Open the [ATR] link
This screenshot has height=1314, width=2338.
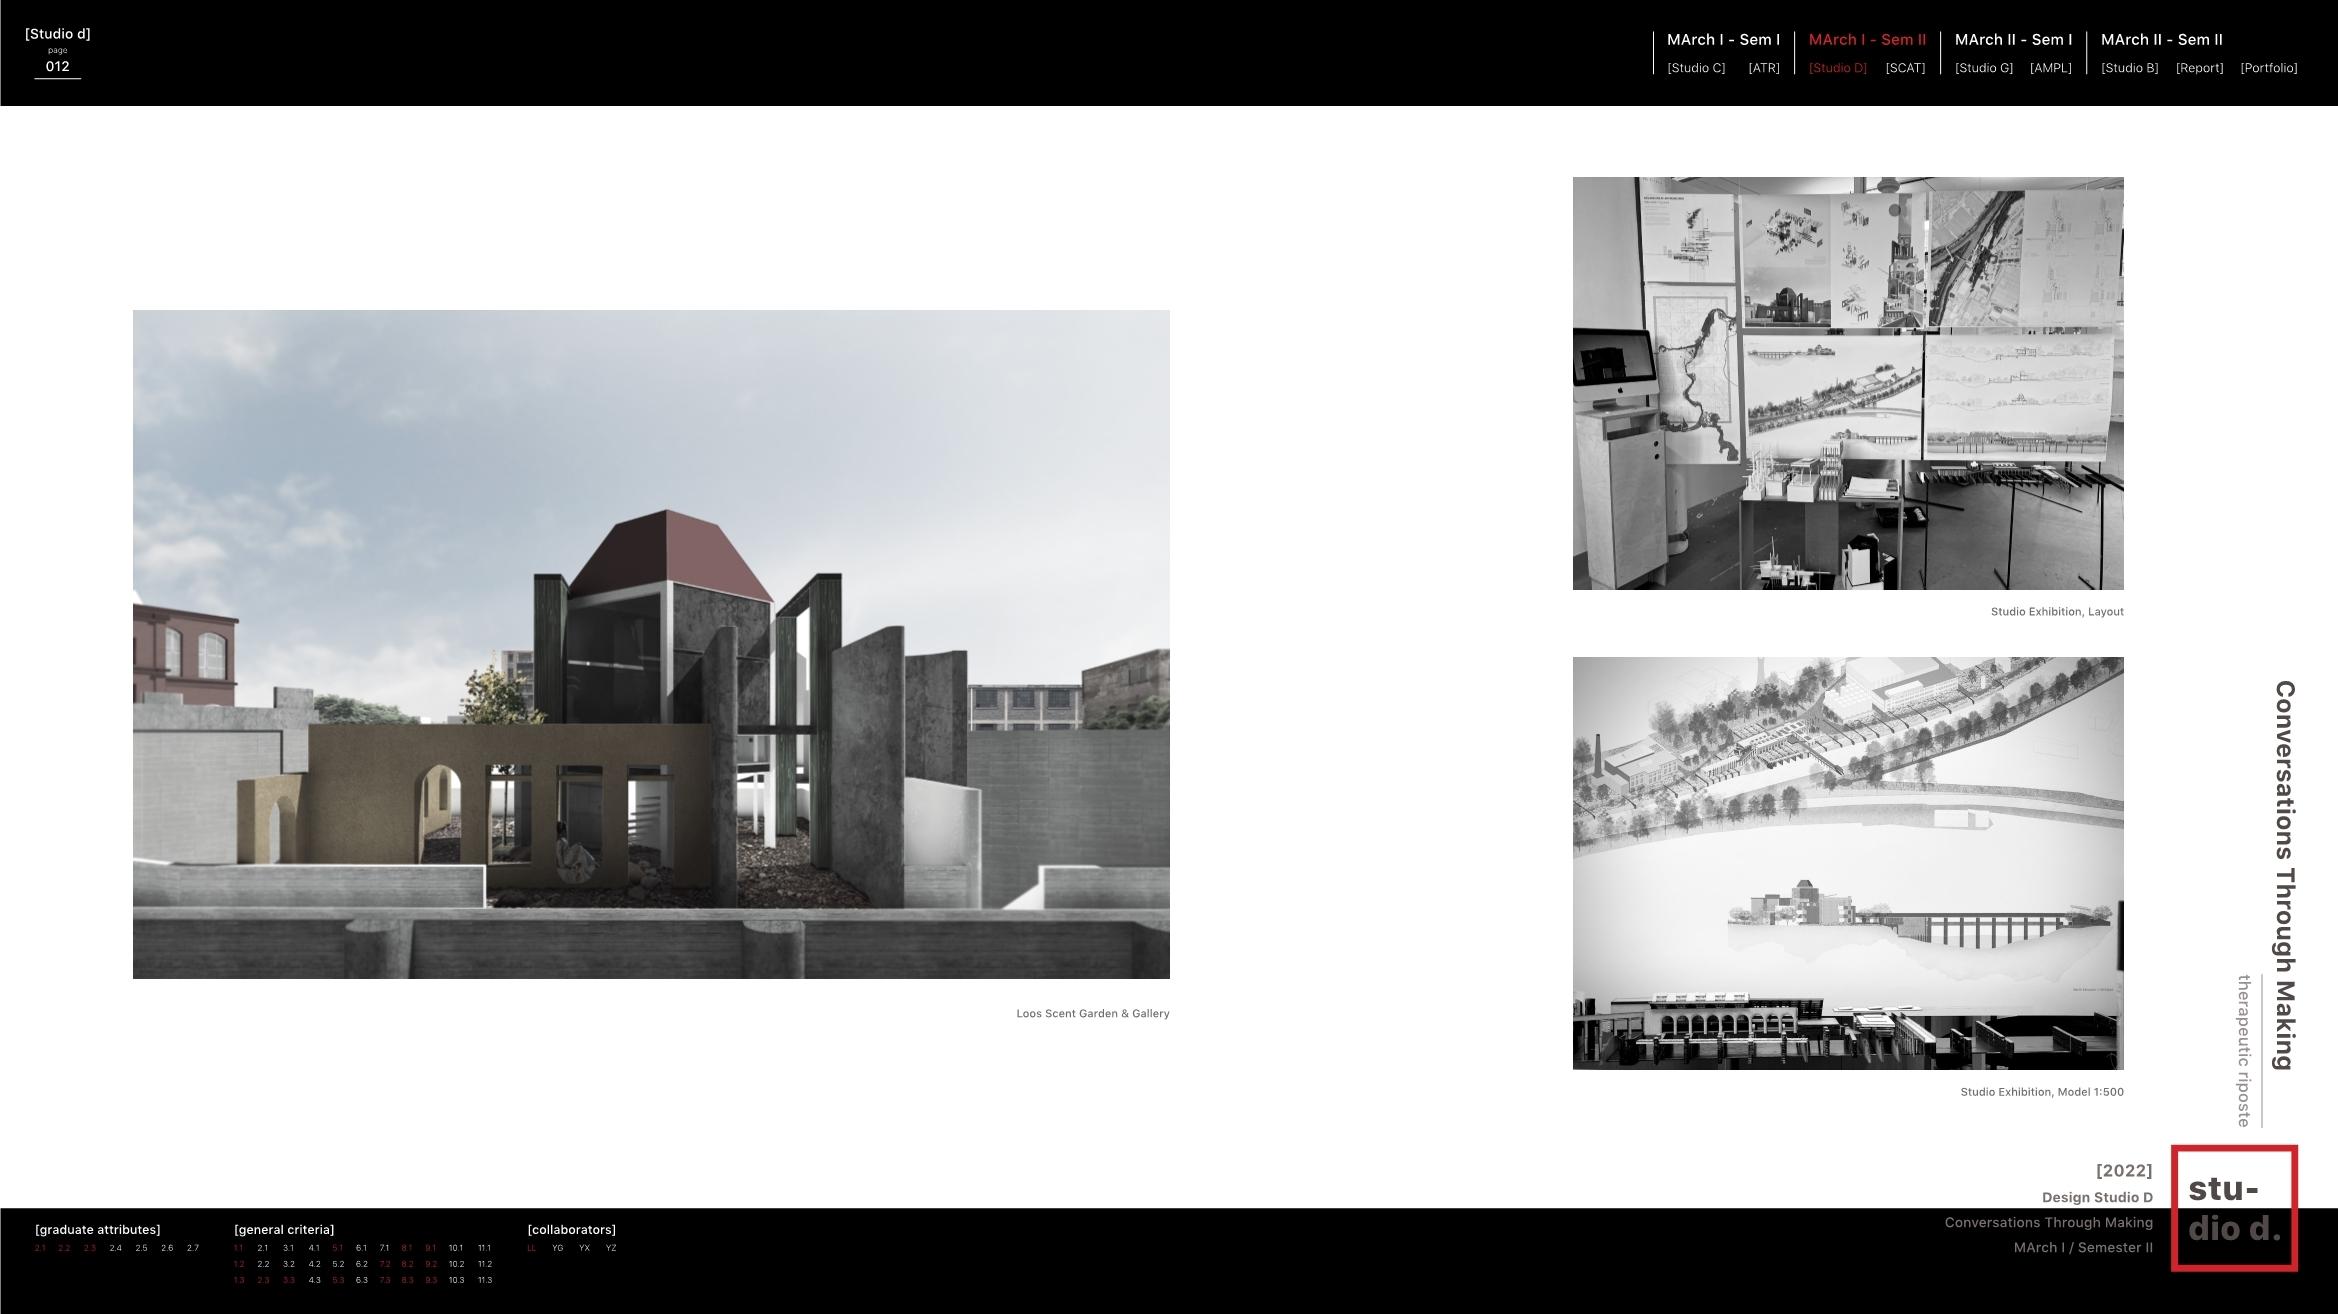tap(1763, 68)
